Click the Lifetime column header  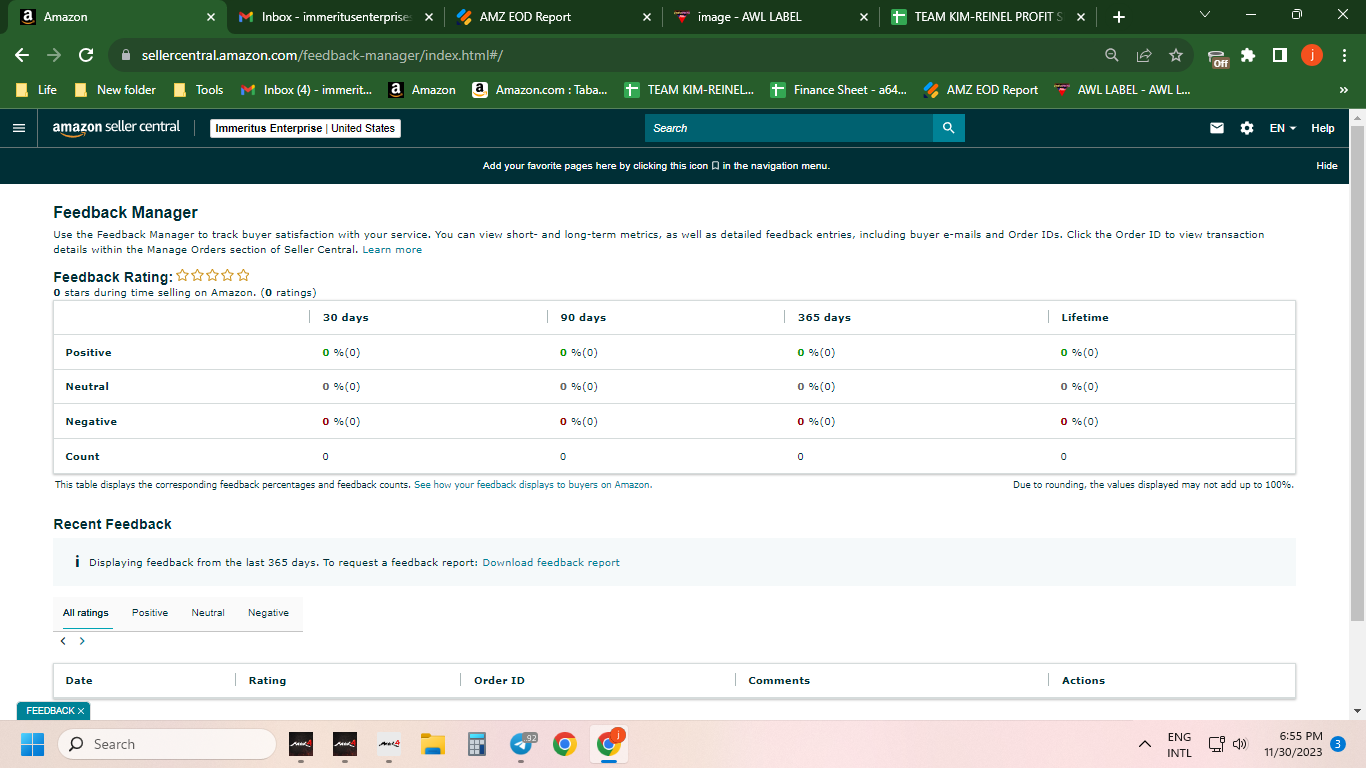1085,318
